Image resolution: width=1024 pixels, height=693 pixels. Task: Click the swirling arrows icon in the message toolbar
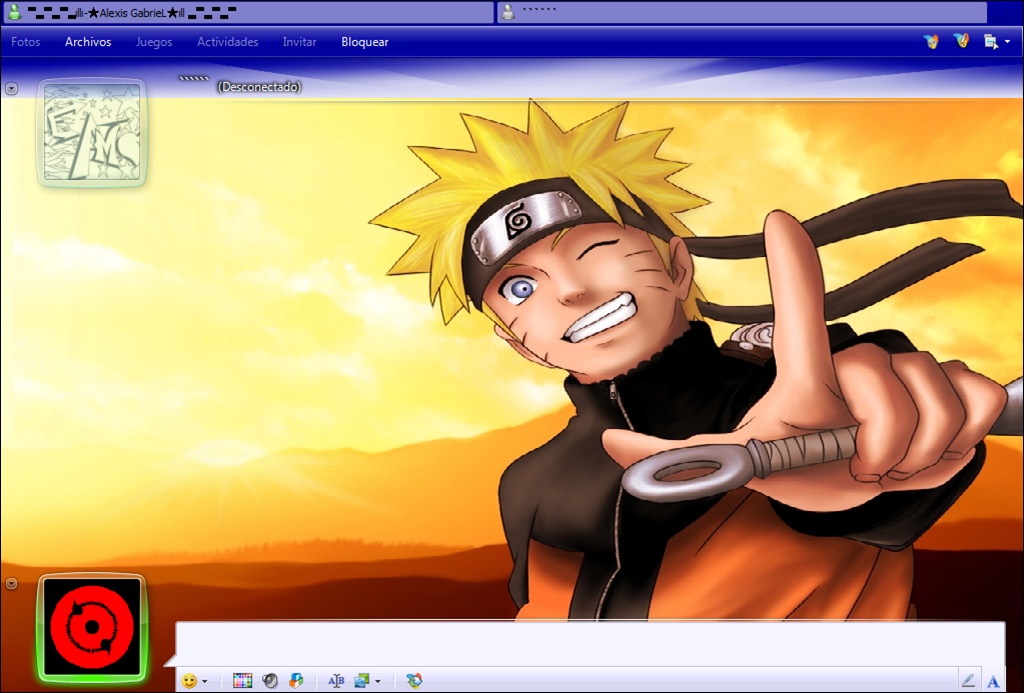pos(413,681)
